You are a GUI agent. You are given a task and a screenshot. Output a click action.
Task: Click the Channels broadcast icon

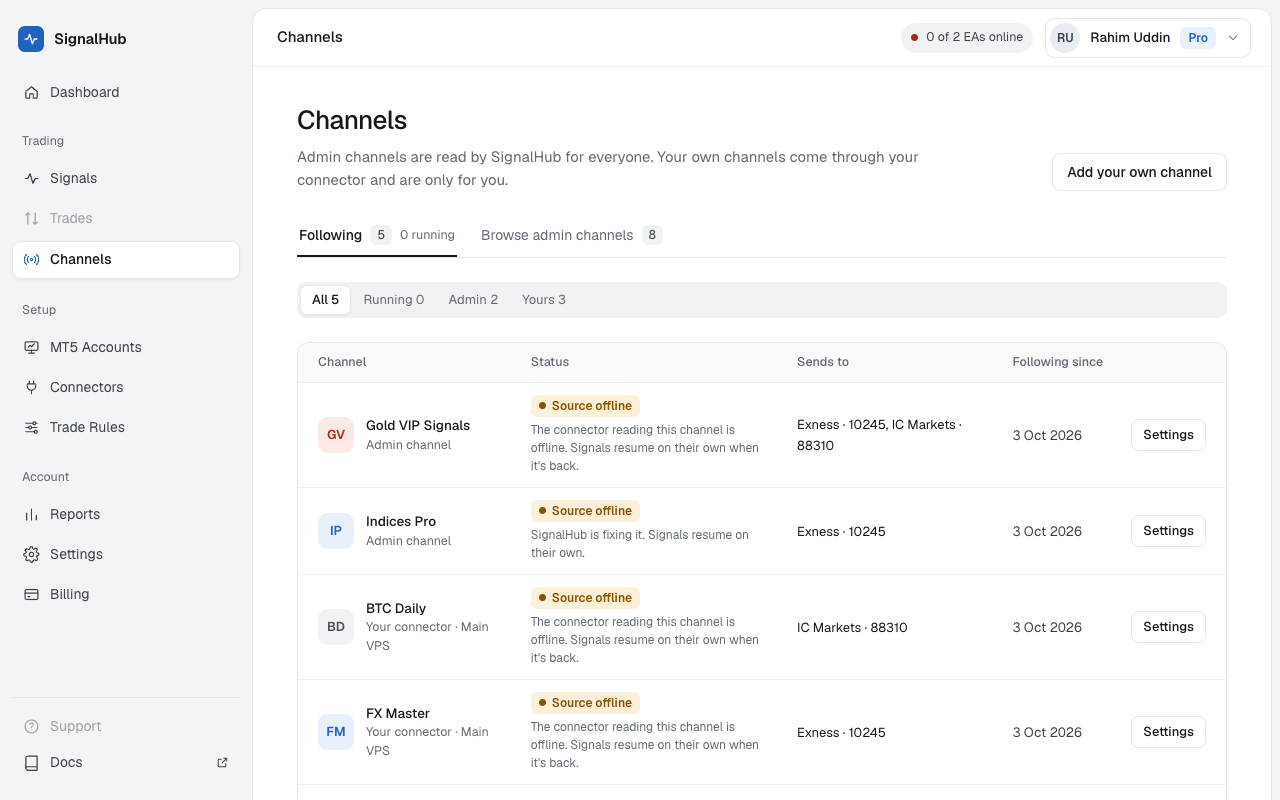31,259
